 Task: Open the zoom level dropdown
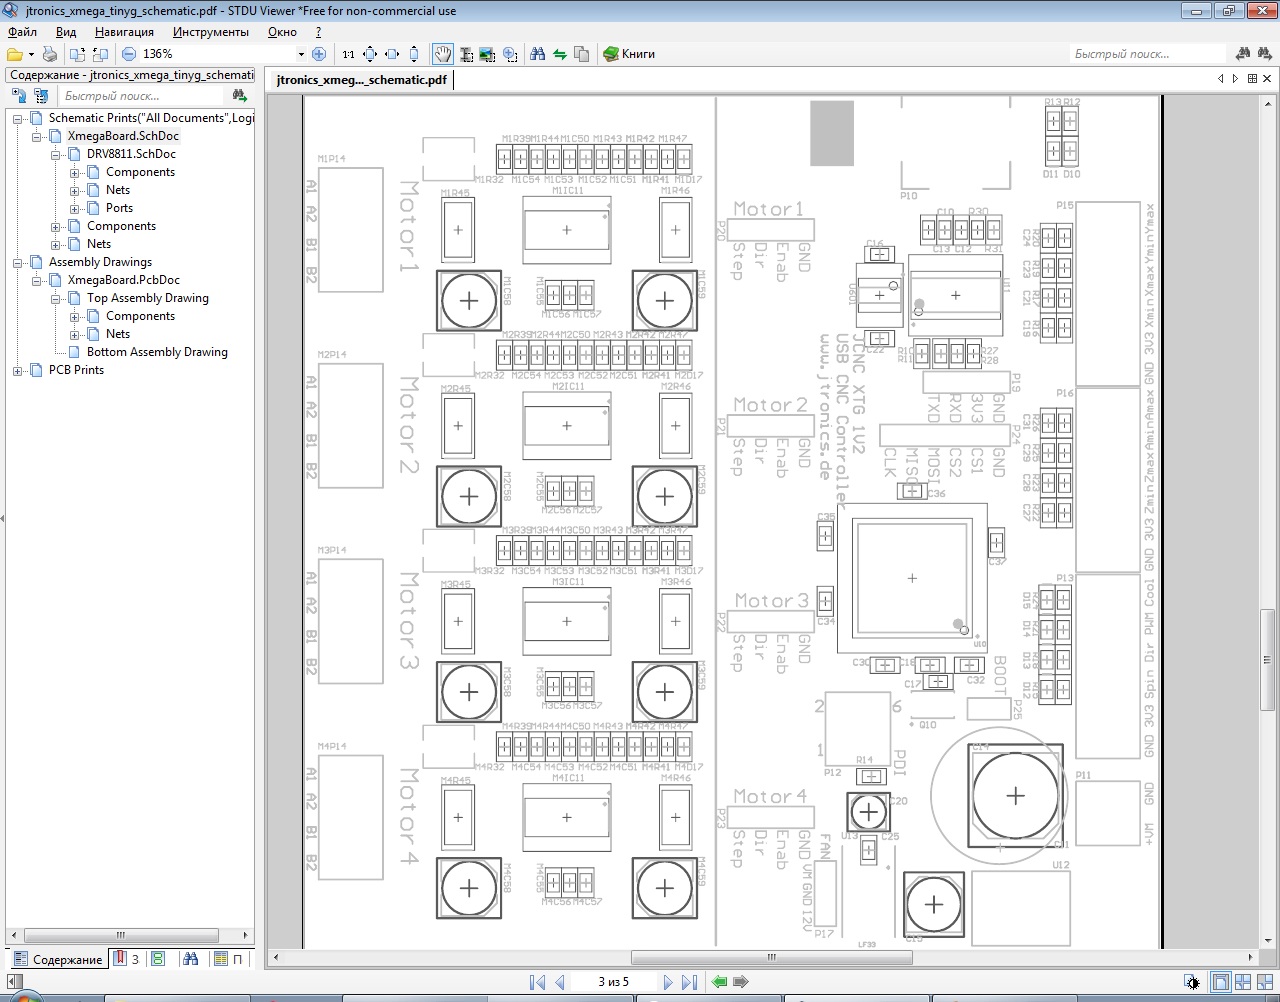click(x=301, y=54)
